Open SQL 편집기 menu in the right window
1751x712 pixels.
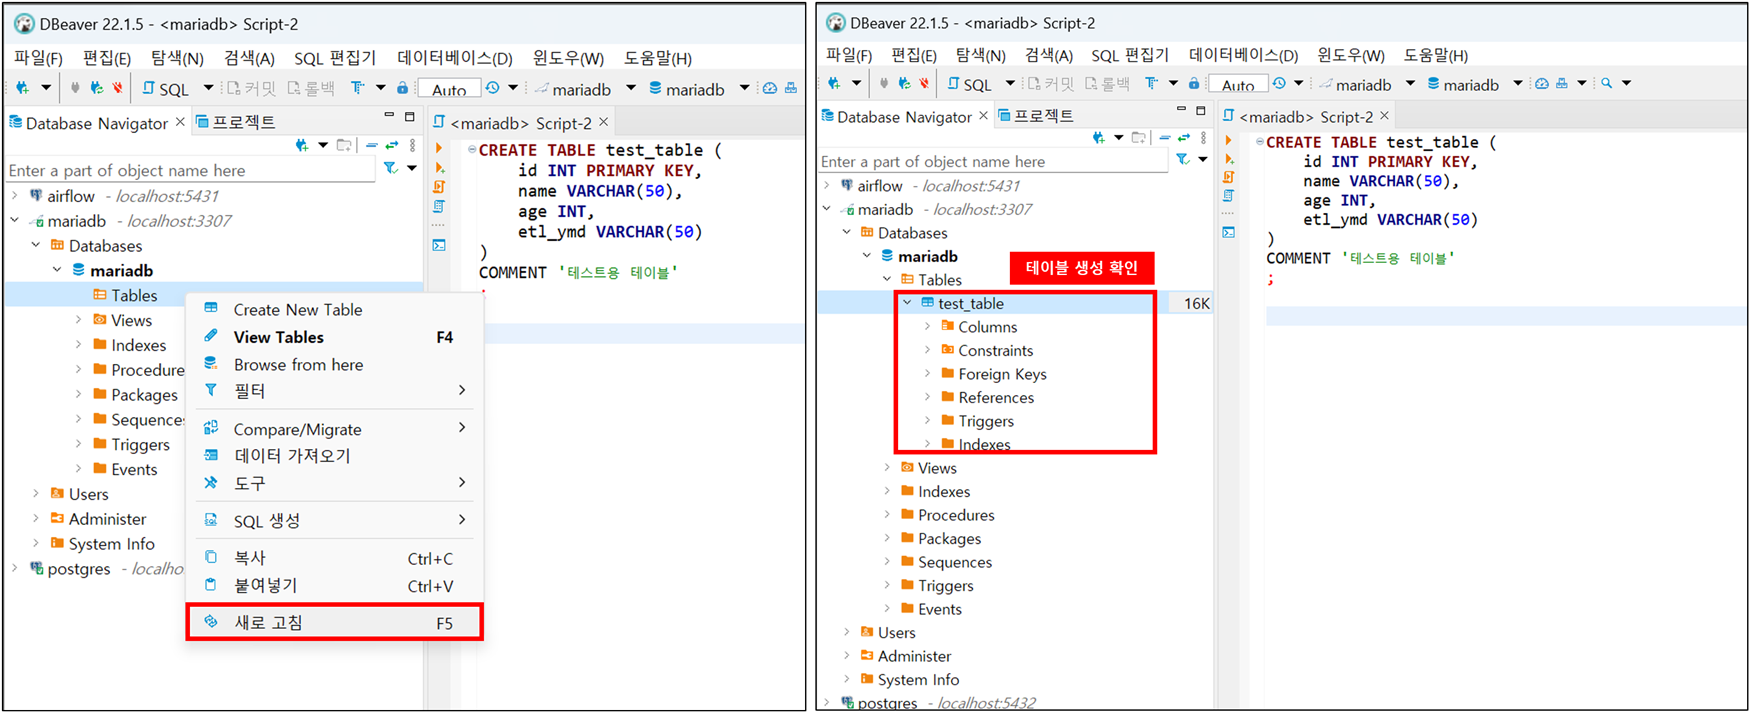(1130, 55)
